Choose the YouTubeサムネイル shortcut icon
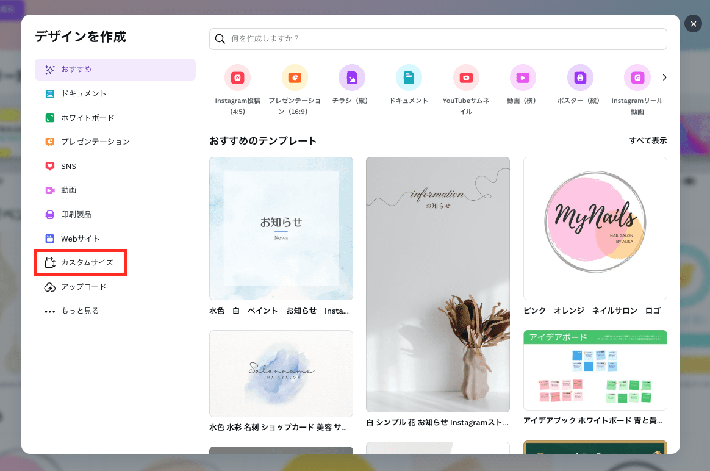This screenshot has height=471, width=710. (466, 78)
